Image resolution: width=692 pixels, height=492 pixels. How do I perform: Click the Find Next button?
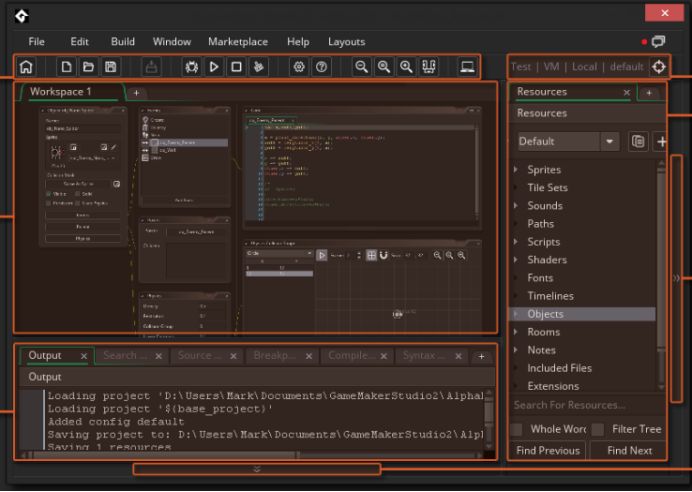pyautogui.click(x=628, y=451)
